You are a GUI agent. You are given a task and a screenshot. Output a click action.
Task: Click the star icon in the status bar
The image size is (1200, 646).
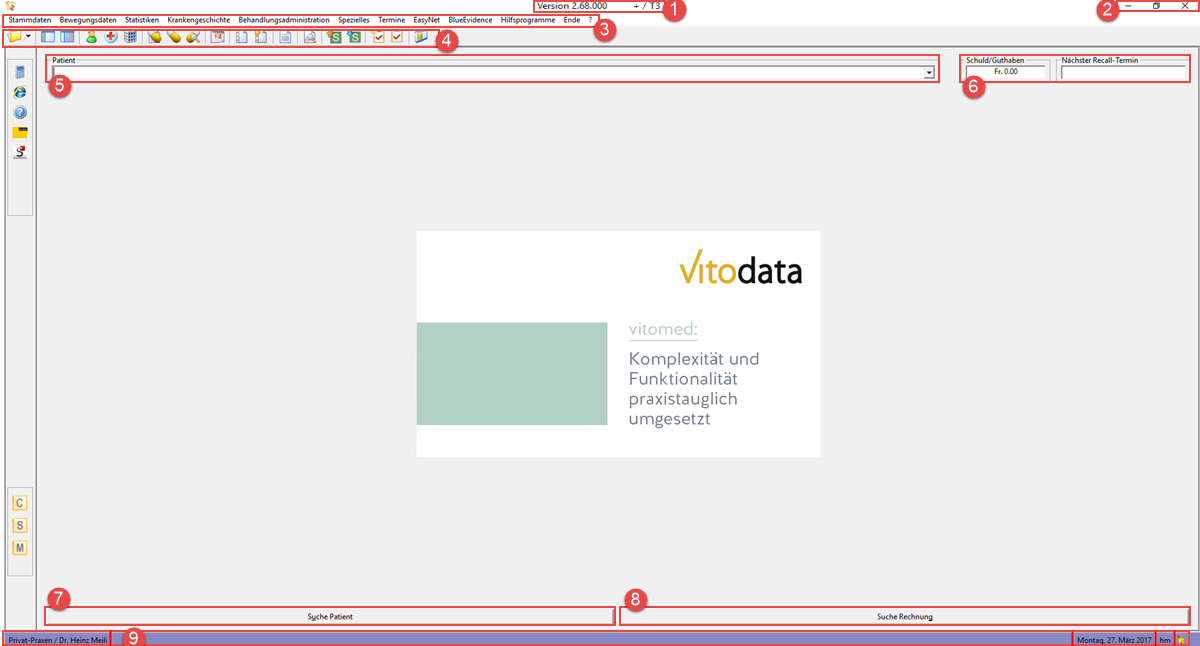point(1181,639)
